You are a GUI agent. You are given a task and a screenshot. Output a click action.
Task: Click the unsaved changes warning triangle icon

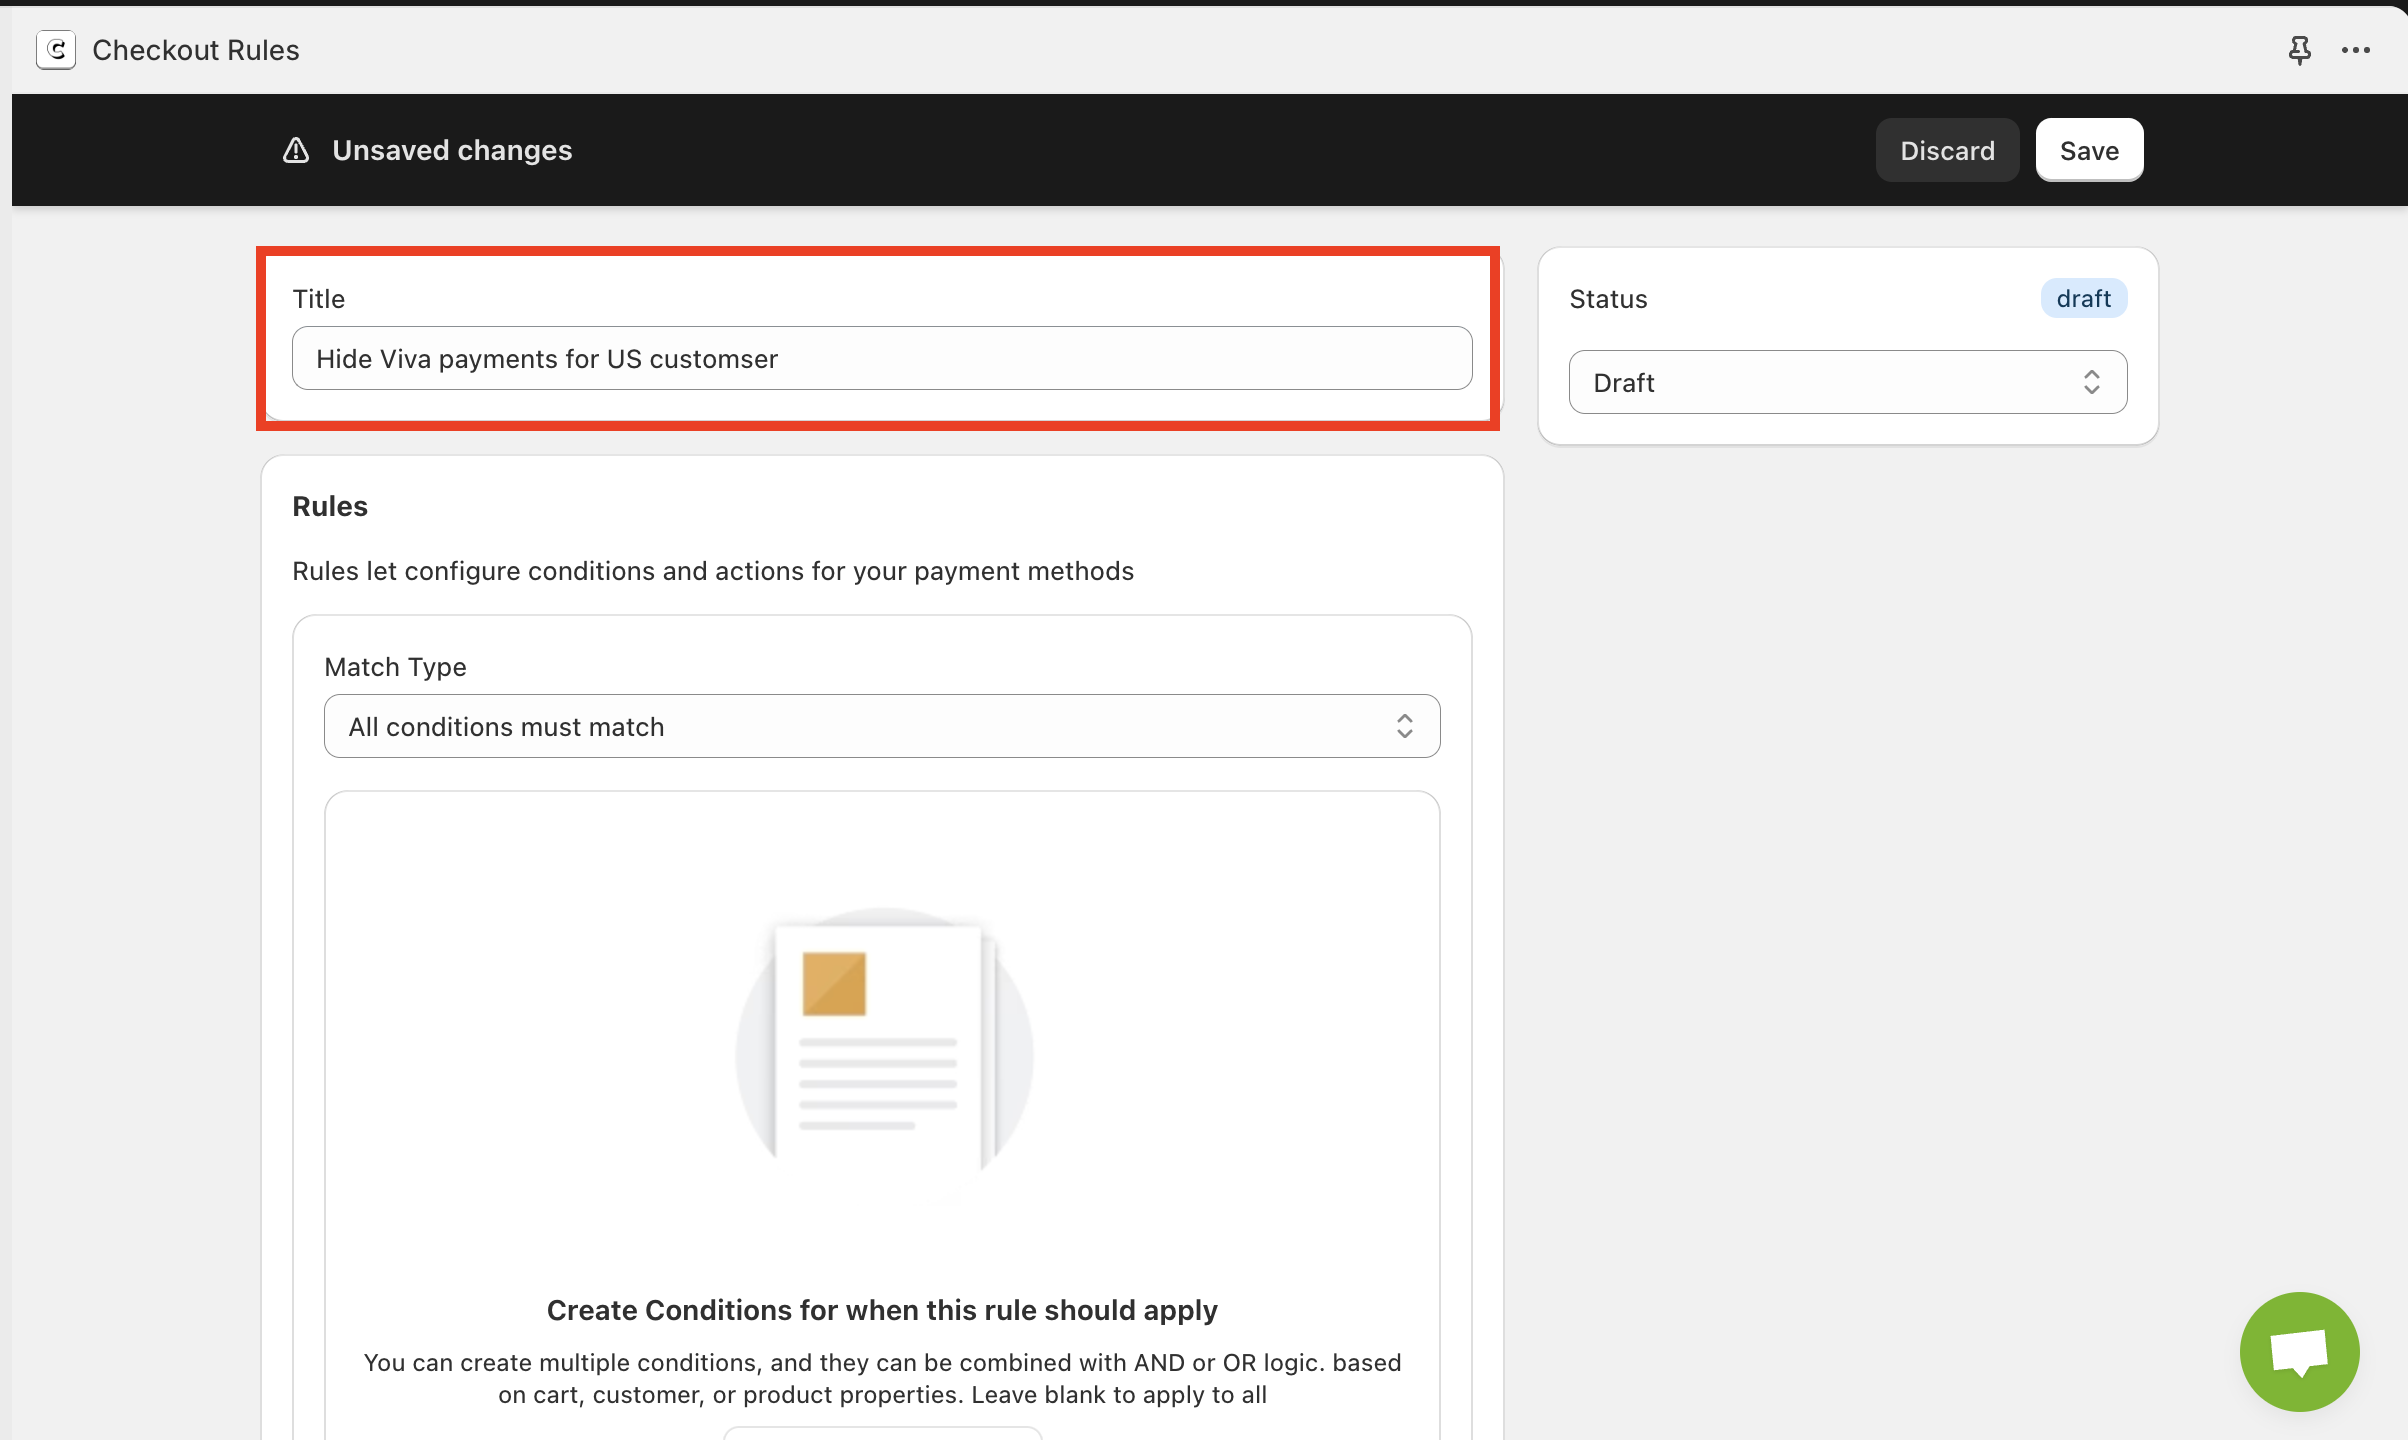pos(296,150)
